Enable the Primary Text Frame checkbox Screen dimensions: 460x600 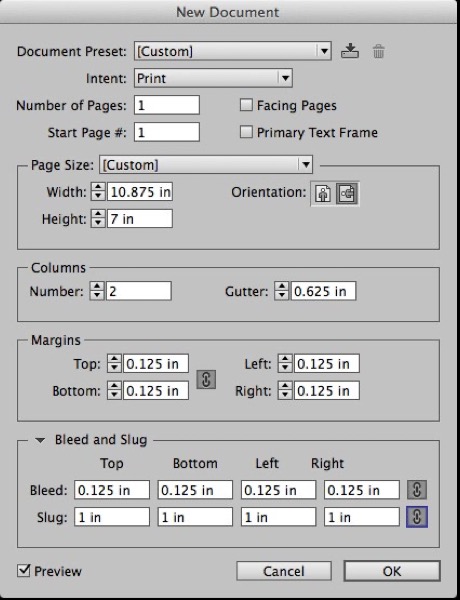[x=246, y=132]
